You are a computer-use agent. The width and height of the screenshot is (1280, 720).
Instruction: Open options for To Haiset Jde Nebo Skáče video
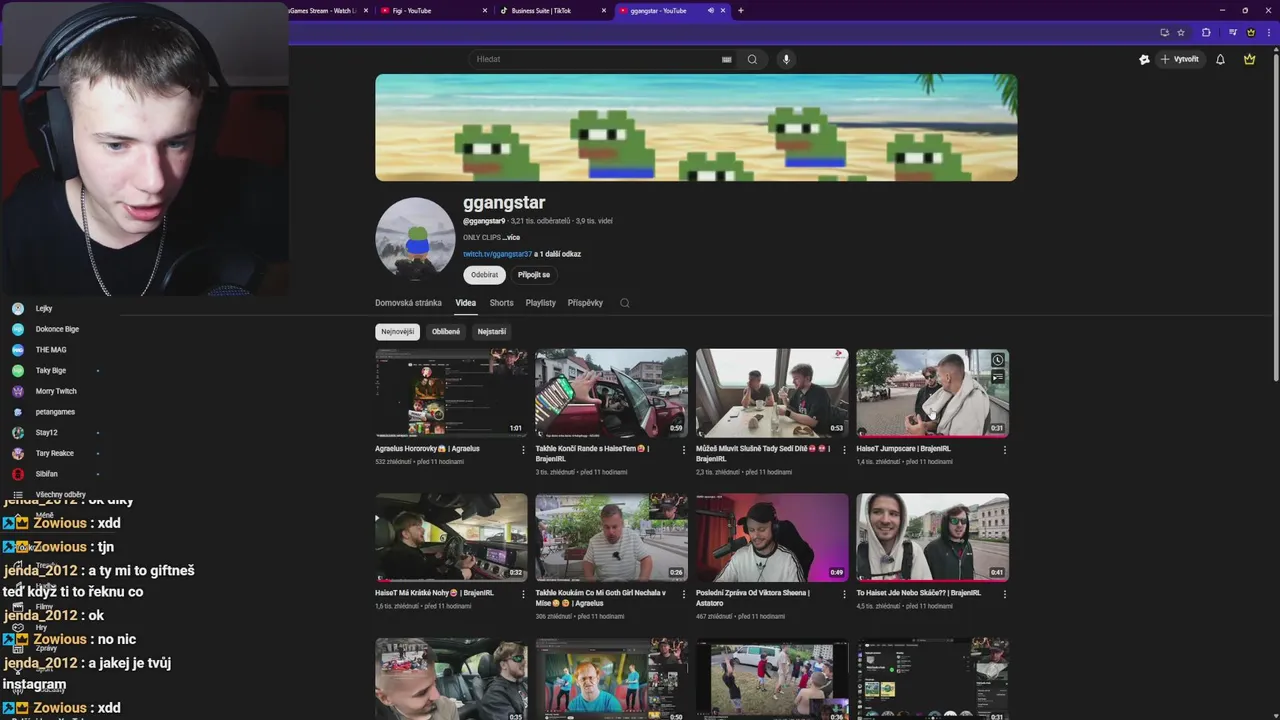[1005, 594]
